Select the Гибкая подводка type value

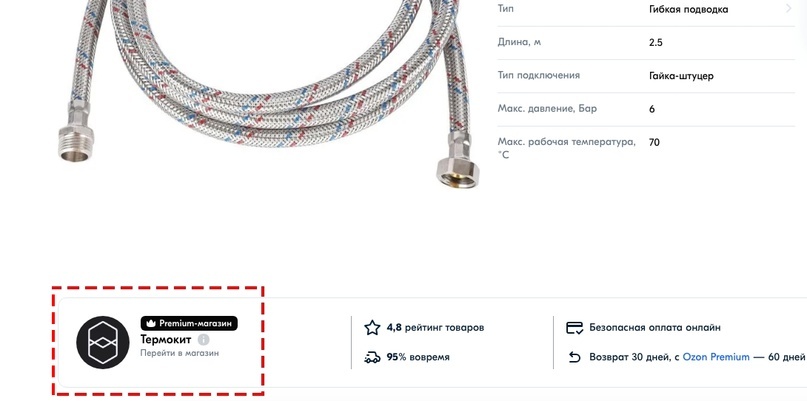(689, 9)
